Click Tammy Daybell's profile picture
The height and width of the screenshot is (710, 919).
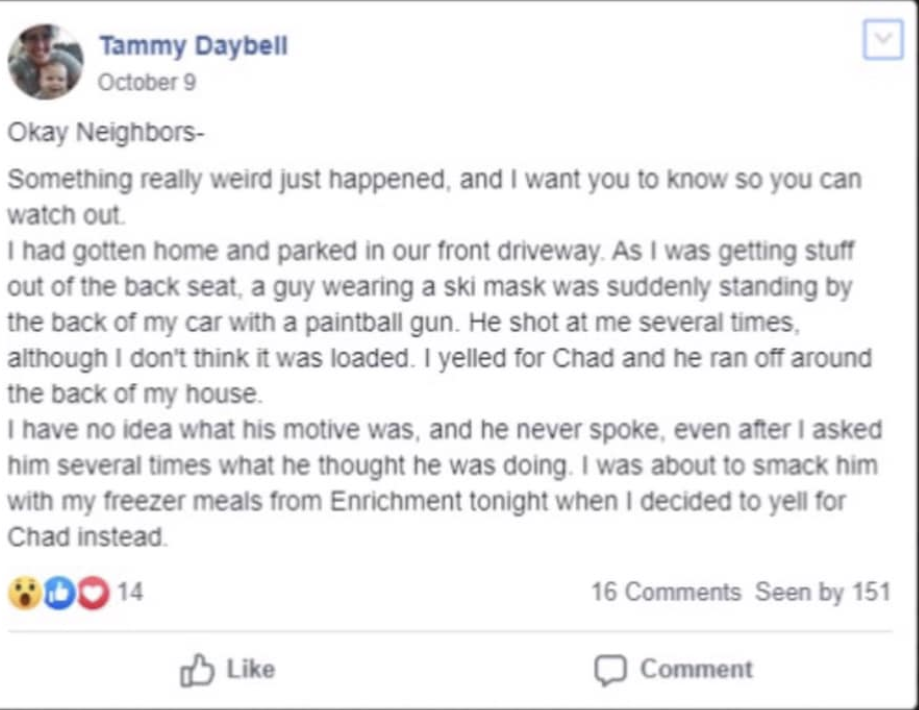[46, 62]
